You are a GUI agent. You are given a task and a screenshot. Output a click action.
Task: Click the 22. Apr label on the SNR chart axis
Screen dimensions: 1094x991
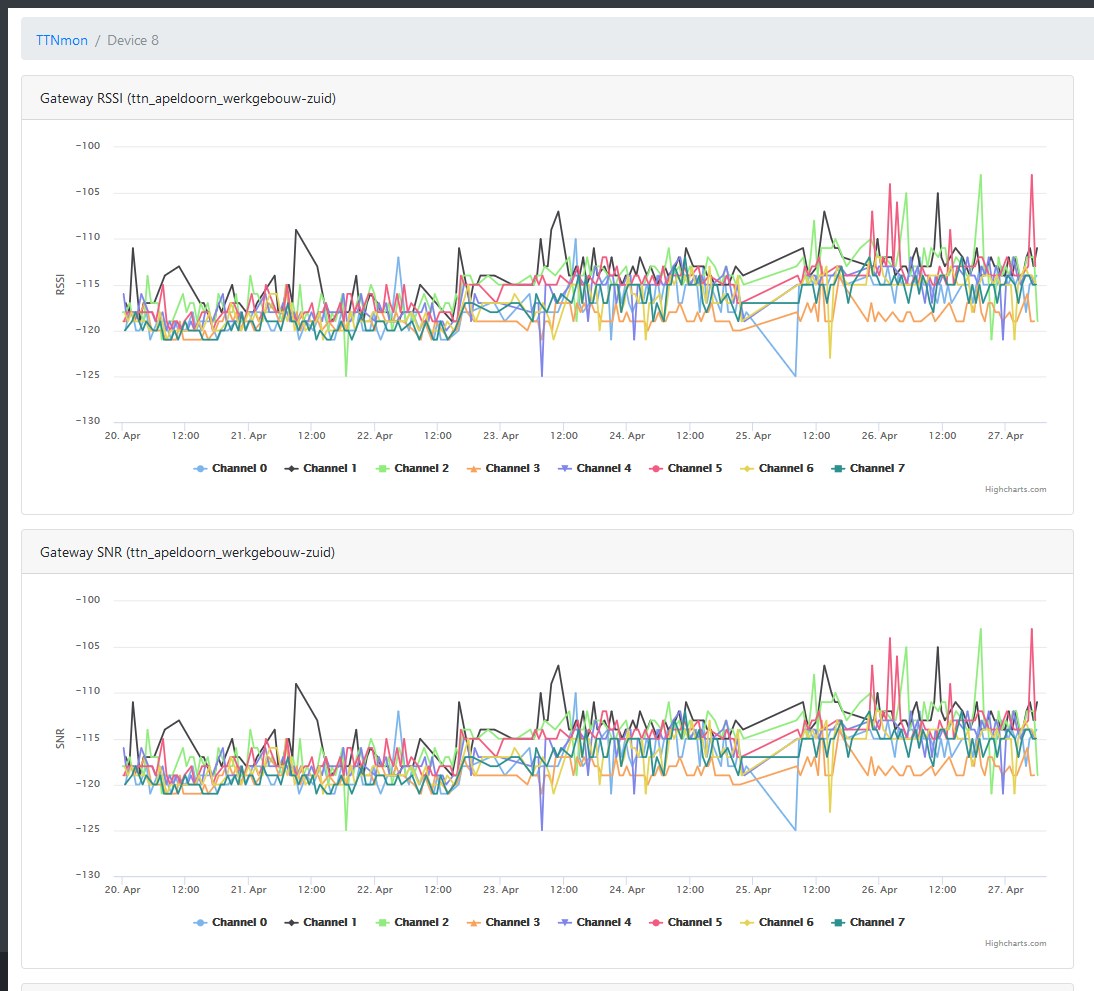tap(375, 890)
